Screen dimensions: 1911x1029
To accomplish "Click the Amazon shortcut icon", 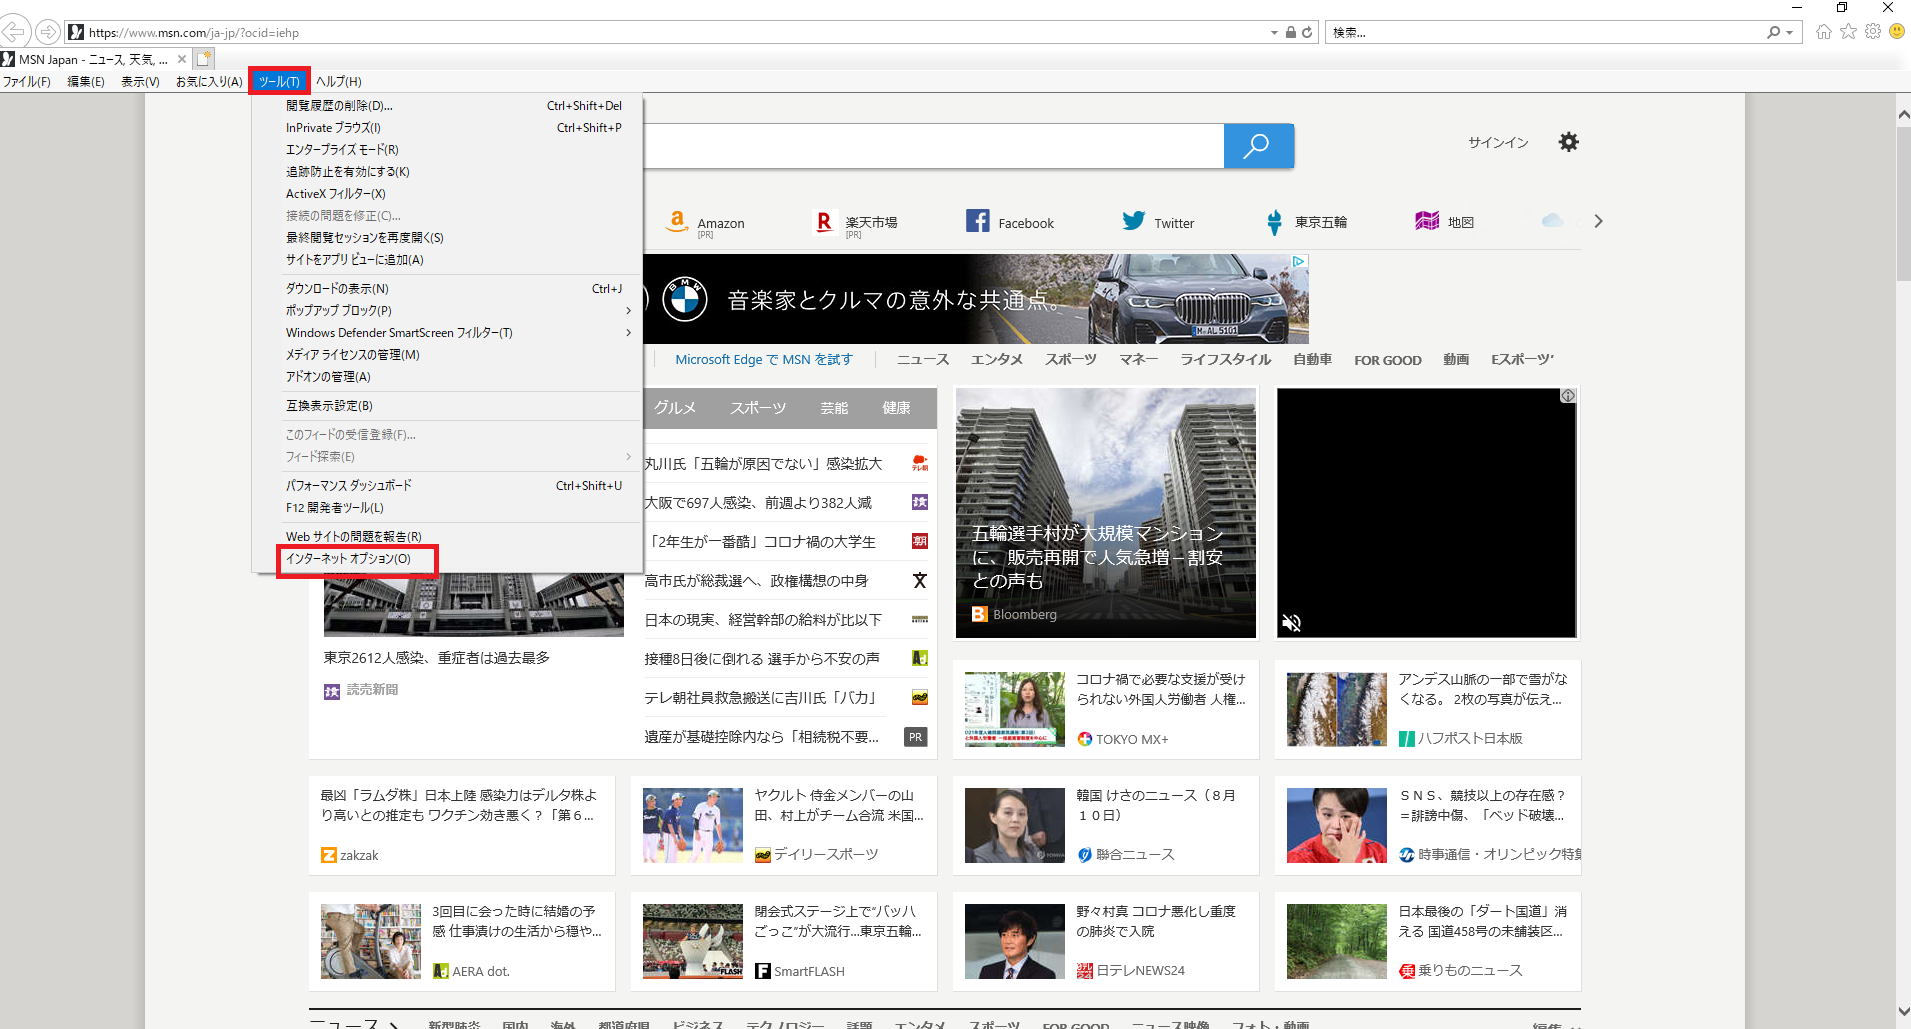I will [677, 222].
